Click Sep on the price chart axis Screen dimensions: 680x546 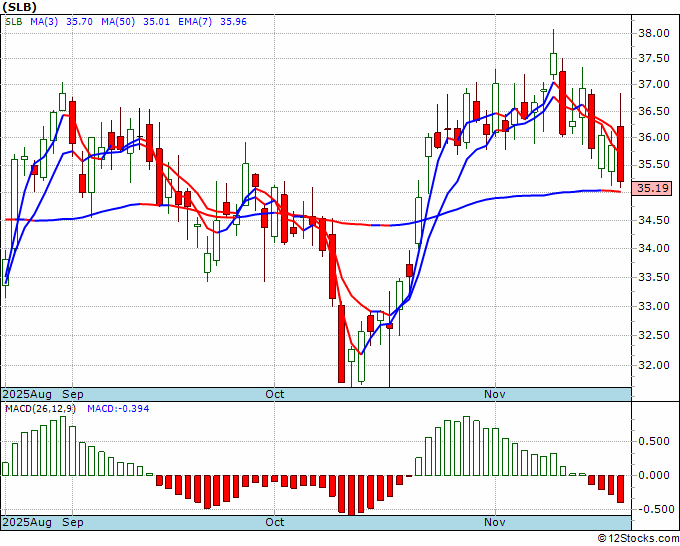point(72,394)
